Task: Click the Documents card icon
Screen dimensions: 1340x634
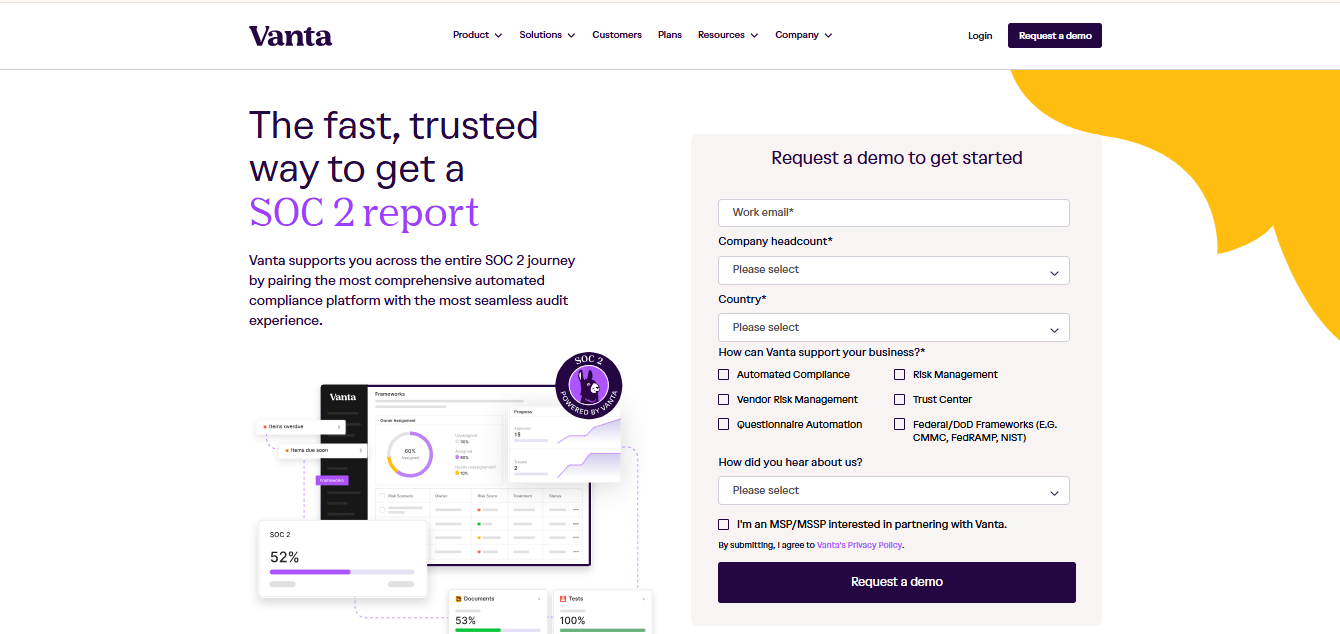Action: click(x=459, y=599)
